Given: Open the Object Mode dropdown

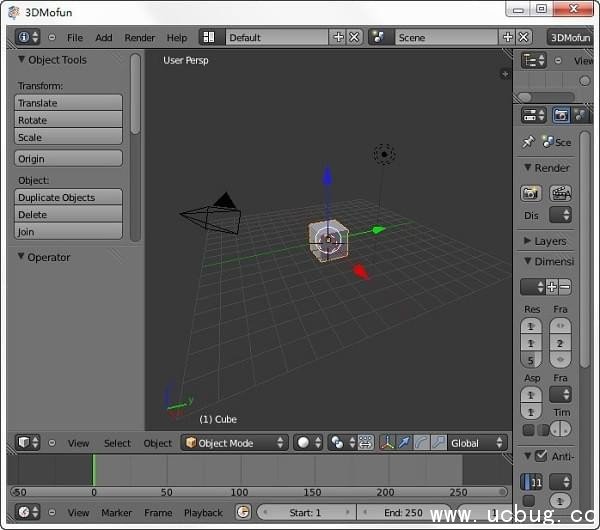Looking at the screenshot, I should [x=235, y=443].
